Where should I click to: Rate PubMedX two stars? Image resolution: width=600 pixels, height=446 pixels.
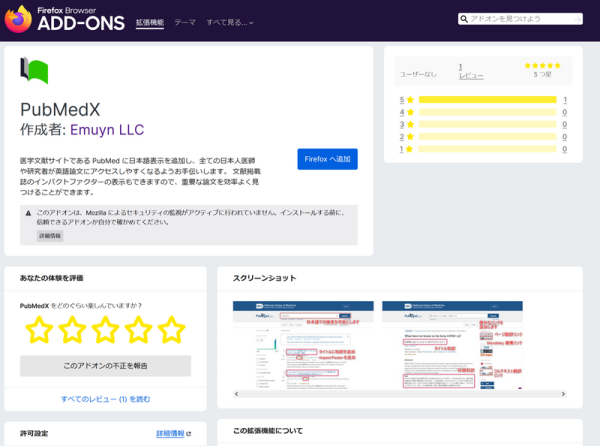(x=72, y=330)
